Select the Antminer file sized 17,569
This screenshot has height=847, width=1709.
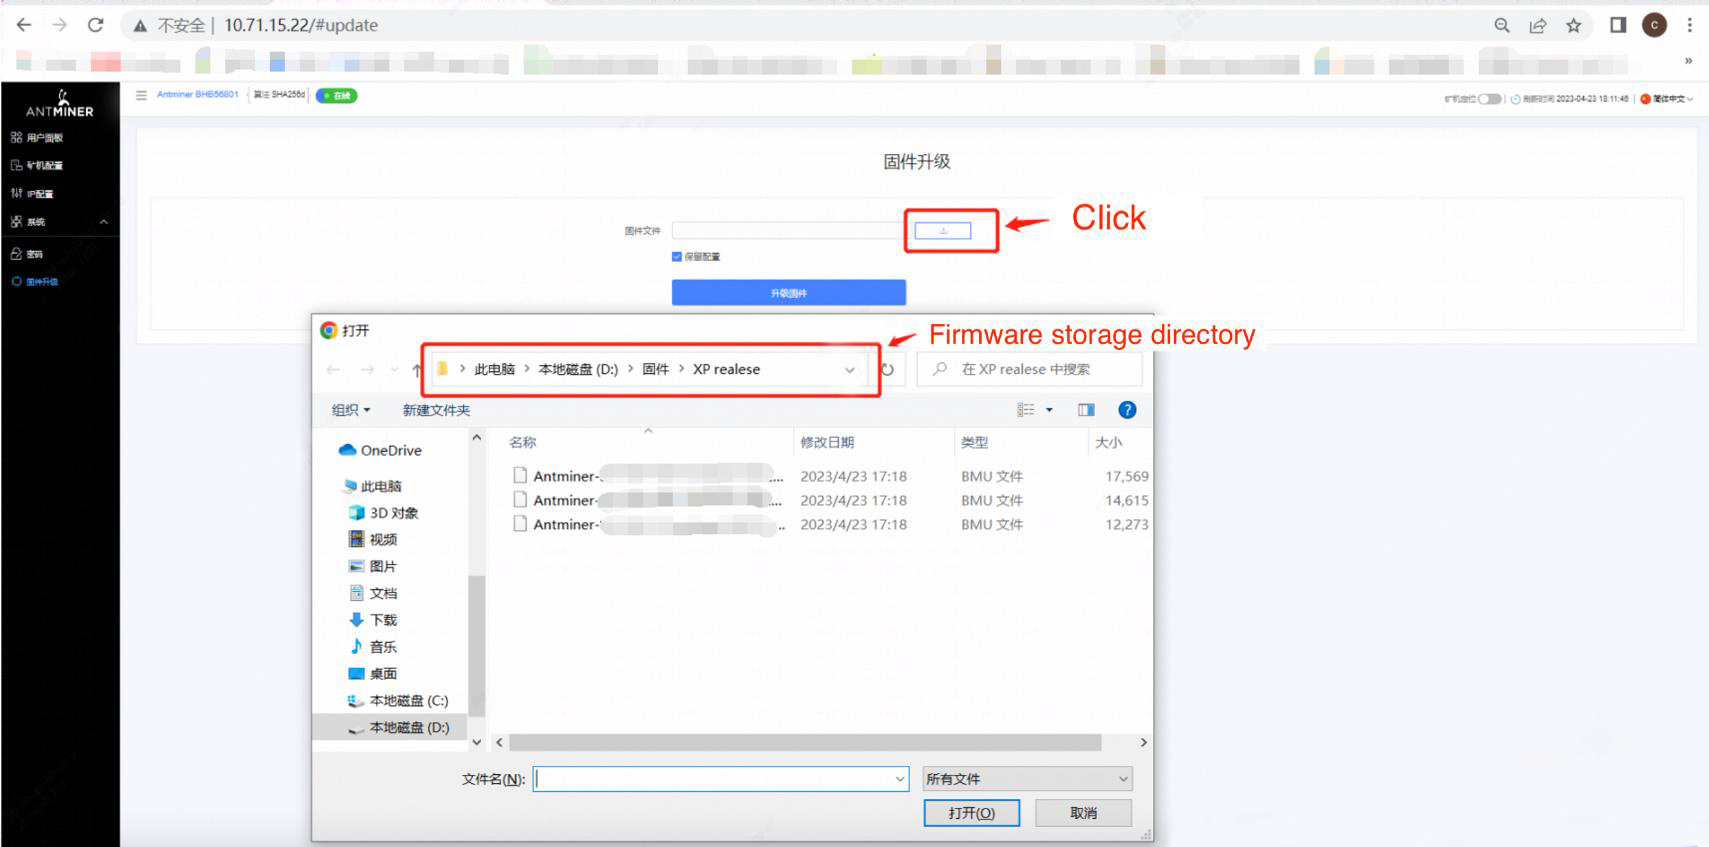tap(830, 476)
